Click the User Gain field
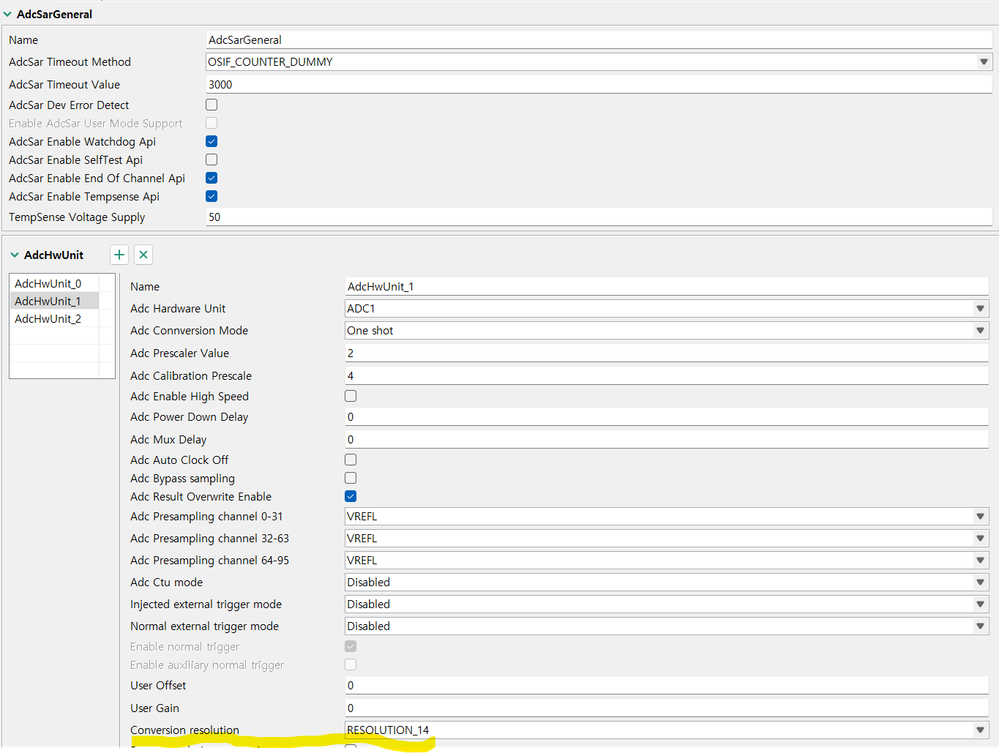 click(x=666, y=708)
